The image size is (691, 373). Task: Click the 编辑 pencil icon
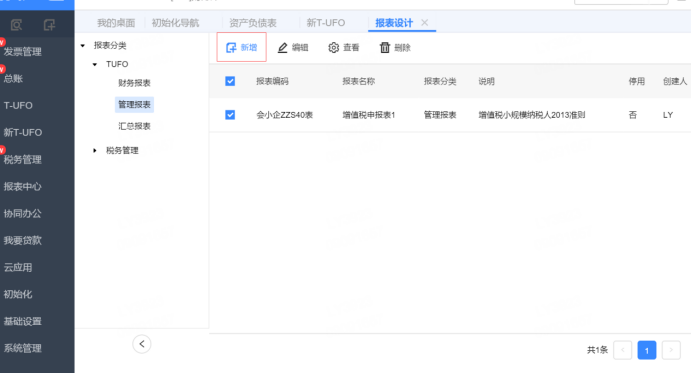(282, 48)
